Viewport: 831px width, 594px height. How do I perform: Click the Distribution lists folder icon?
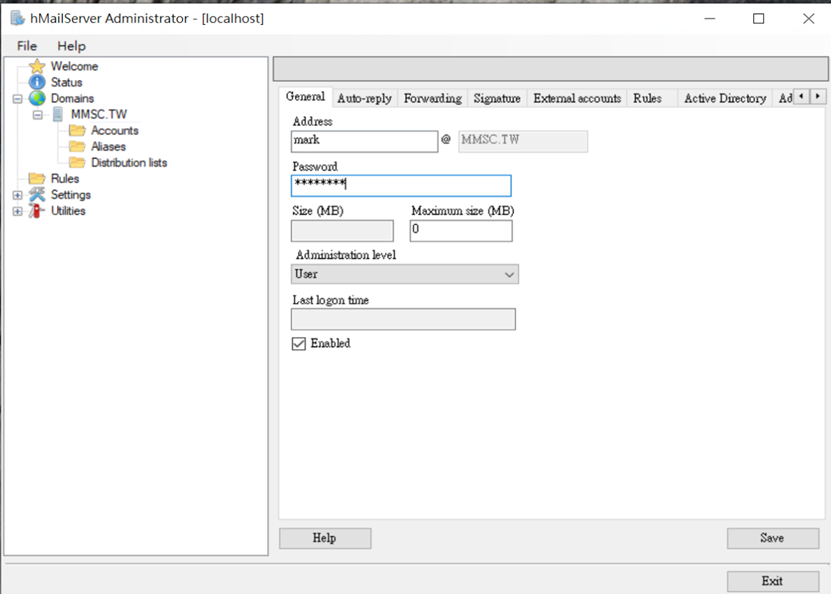click(77, 162)
